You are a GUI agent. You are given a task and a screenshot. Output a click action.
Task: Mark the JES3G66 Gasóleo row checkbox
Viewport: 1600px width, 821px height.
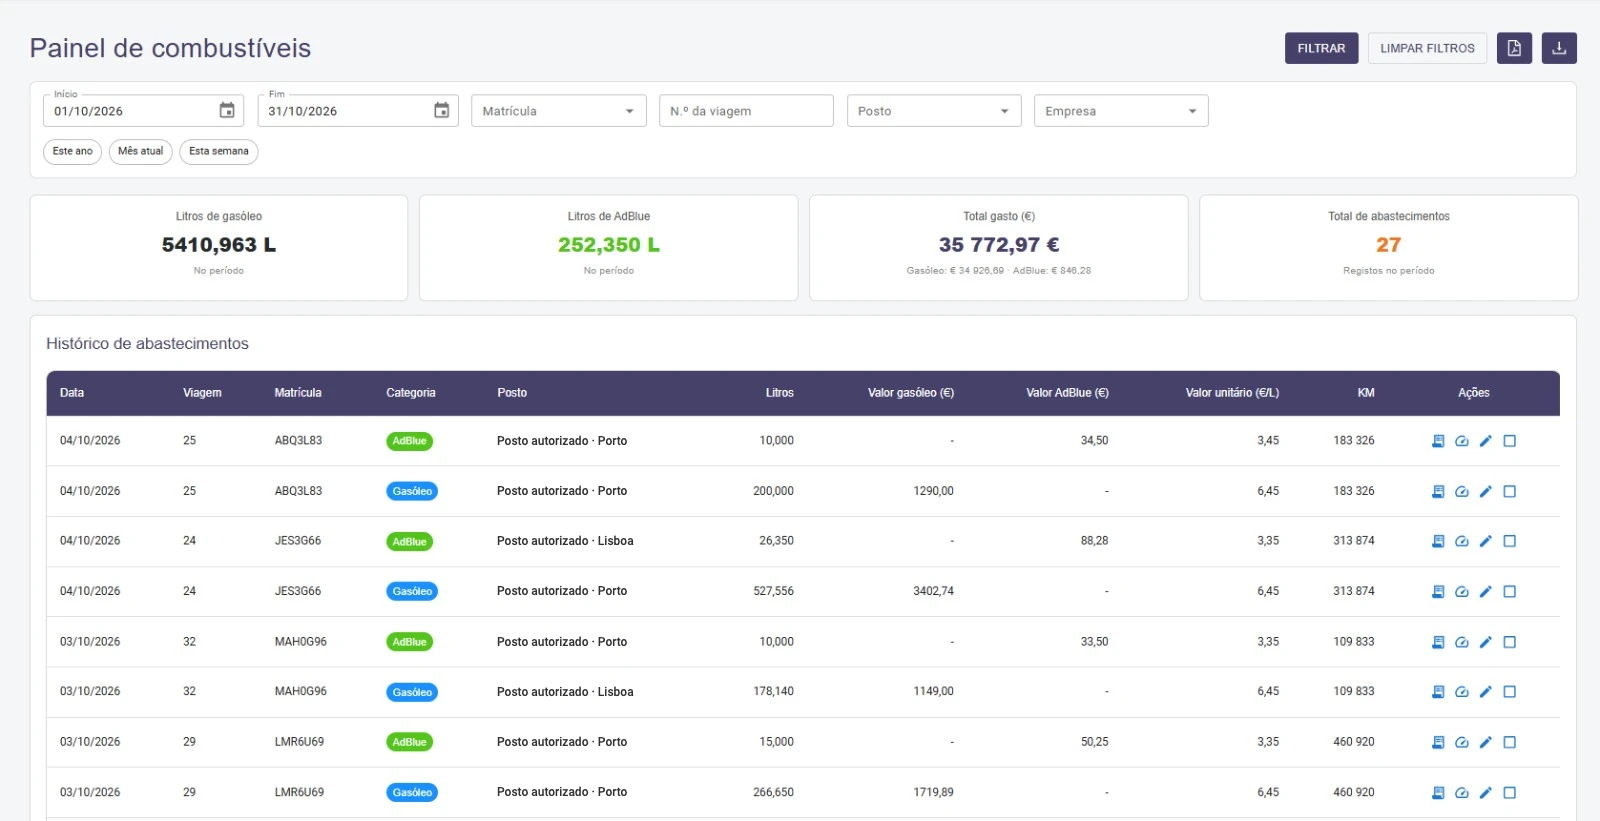pos(1510,592)
